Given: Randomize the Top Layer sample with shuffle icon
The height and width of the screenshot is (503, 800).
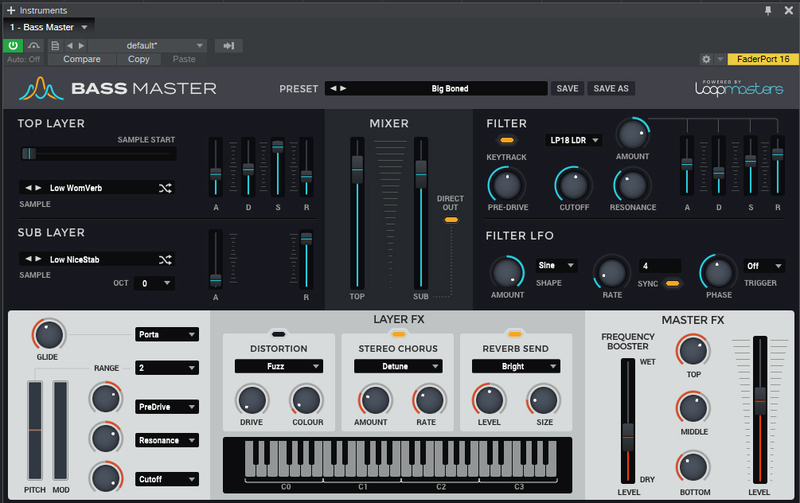Looking at the screenshot, I should (x=165, y=187).
